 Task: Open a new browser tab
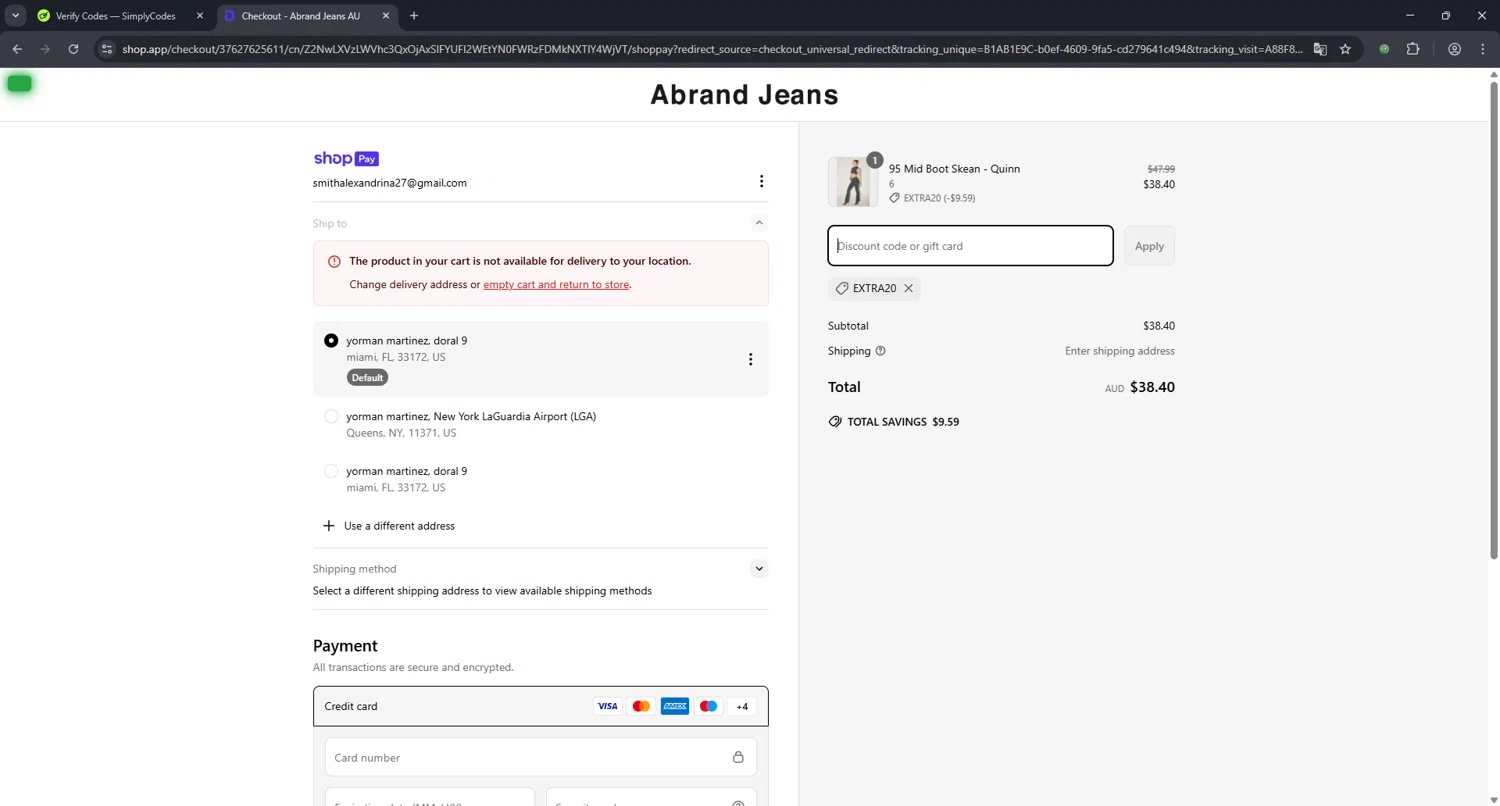pyautogui.click(x=414, y=16)
